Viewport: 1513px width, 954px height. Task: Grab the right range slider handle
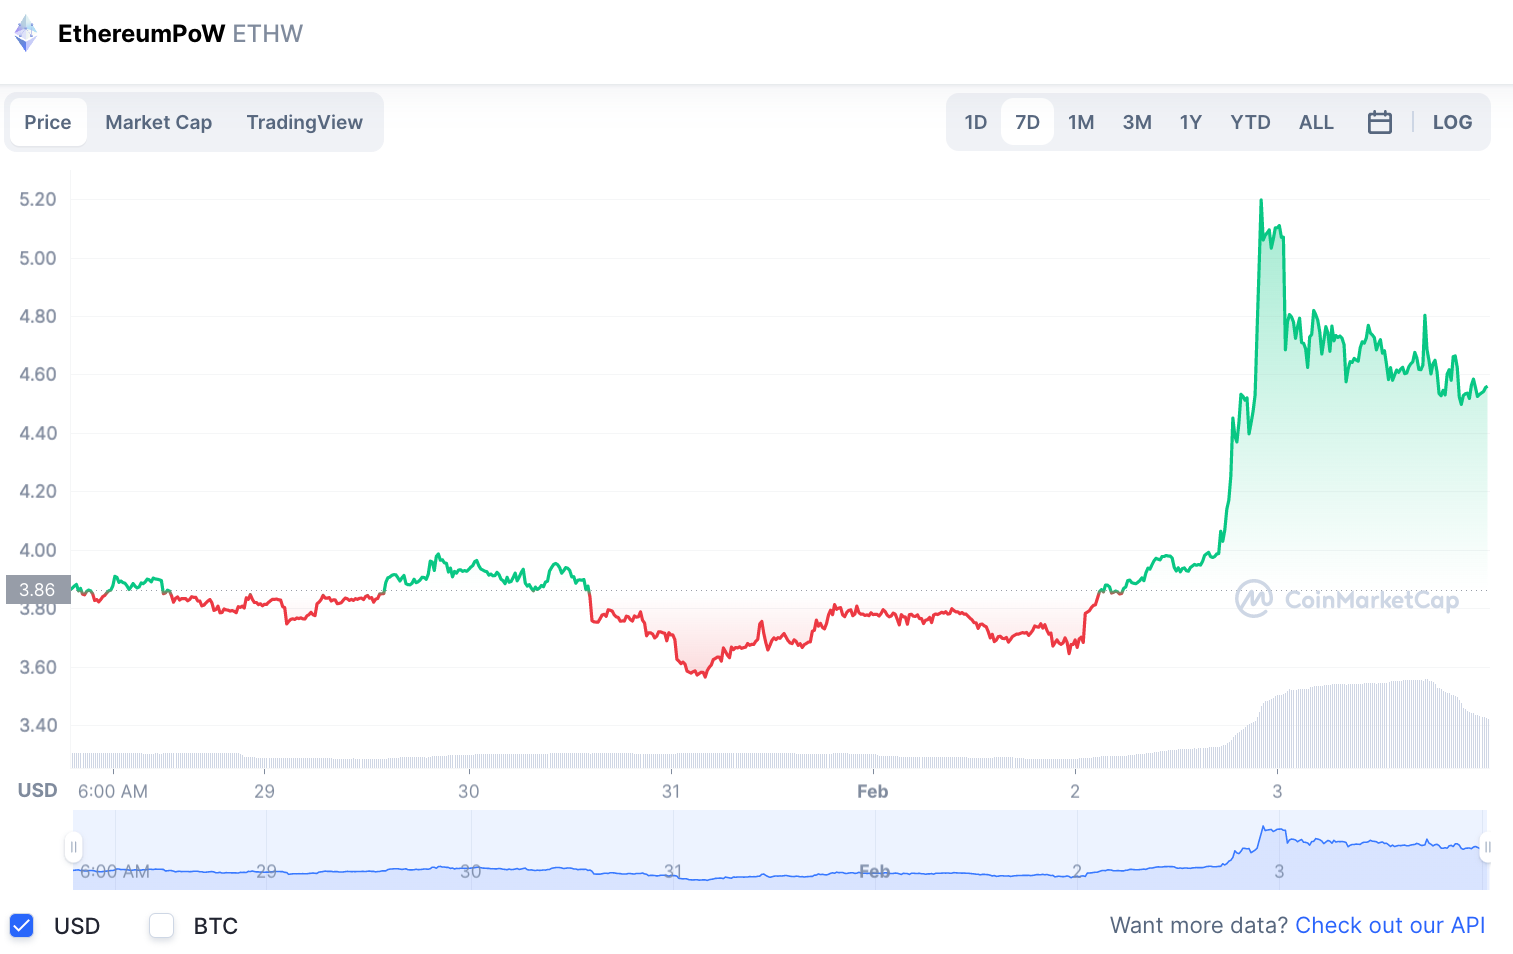coord(1487,847)
